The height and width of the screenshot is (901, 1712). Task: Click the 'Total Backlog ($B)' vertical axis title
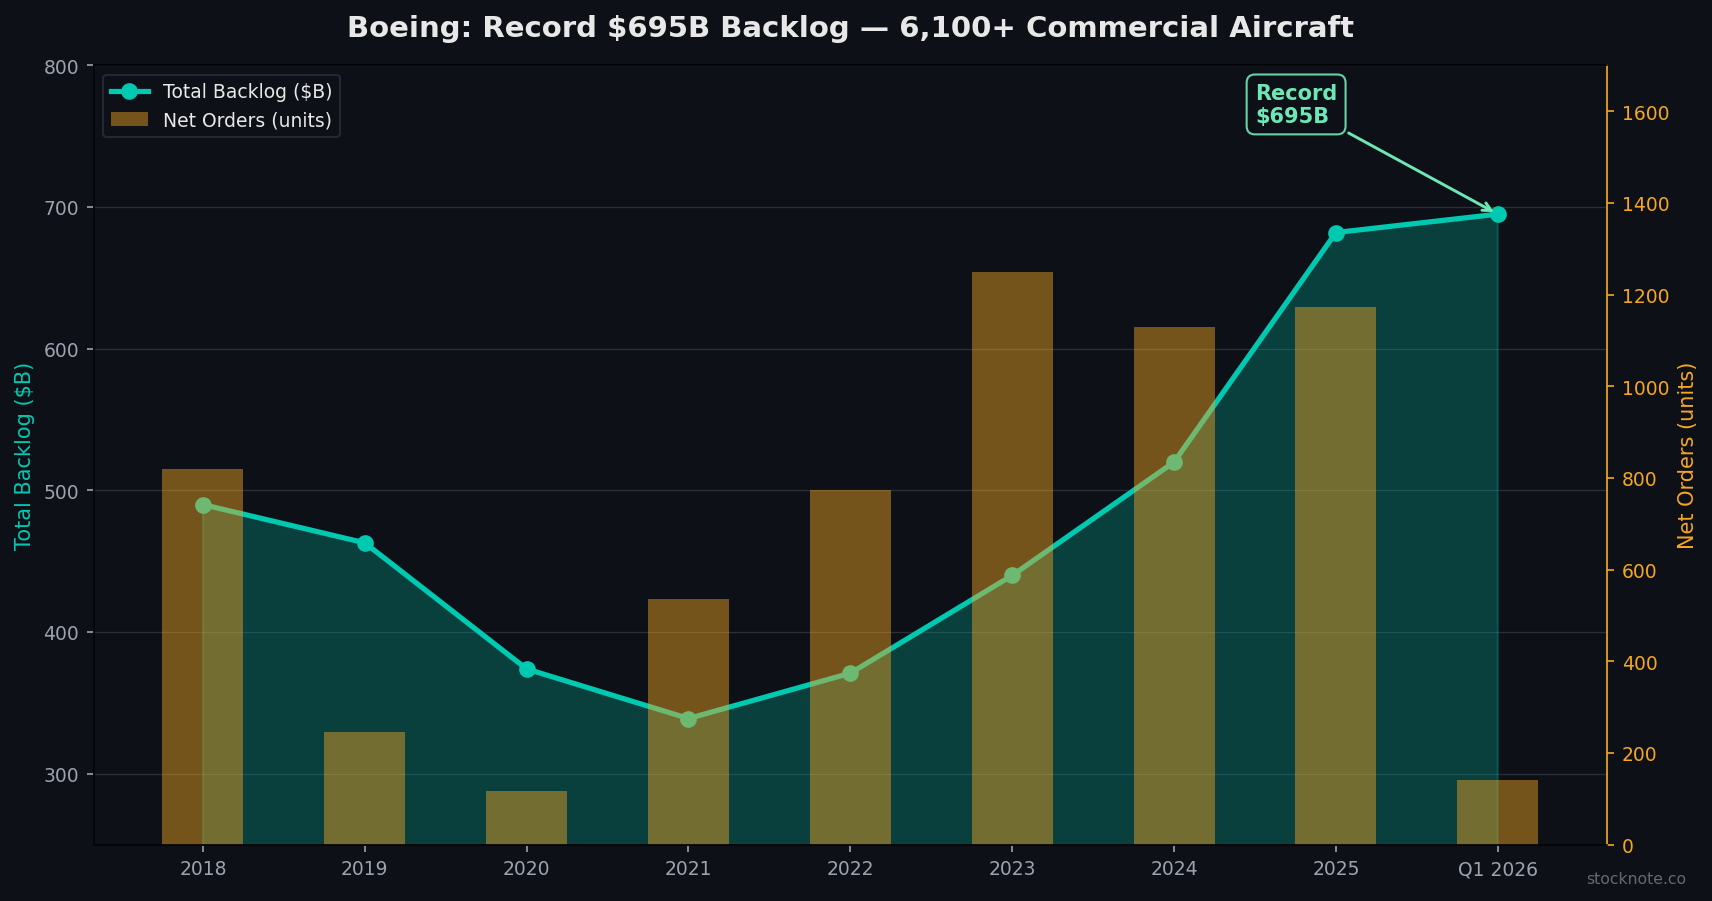[x=23, y=456]
